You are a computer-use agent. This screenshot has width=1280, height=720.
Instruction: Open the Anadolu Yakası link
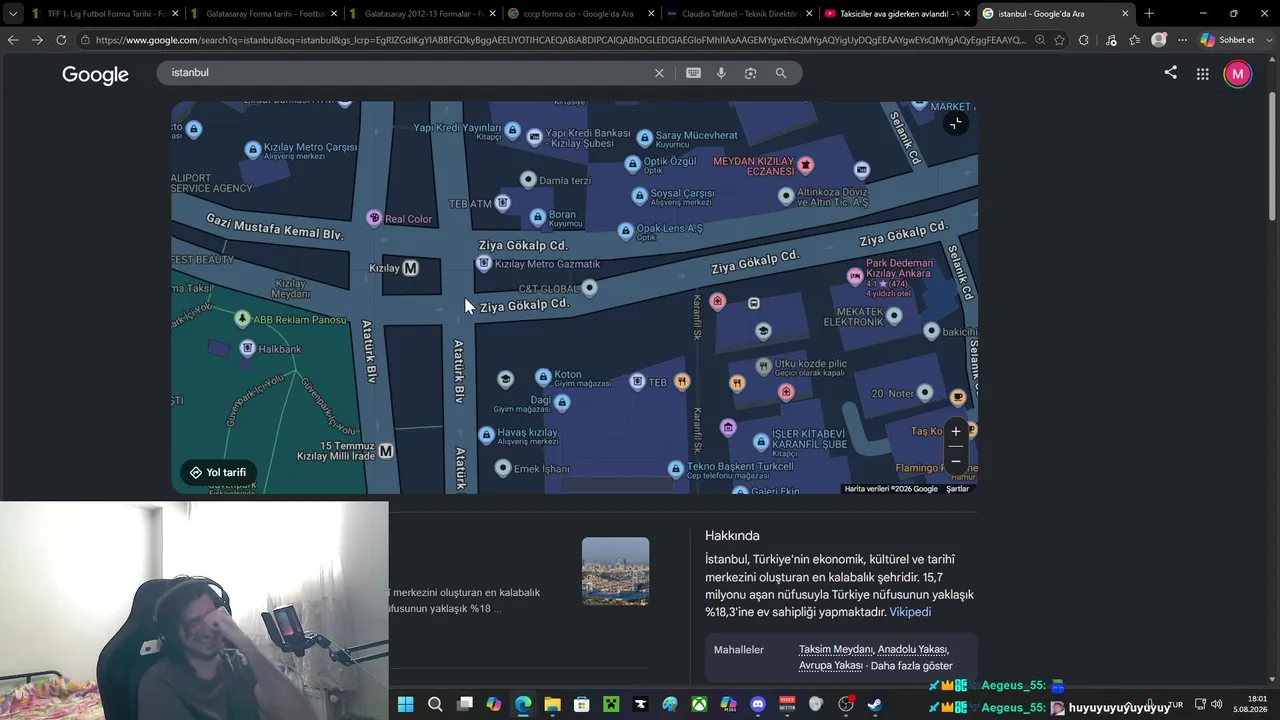tap(913, 650)
